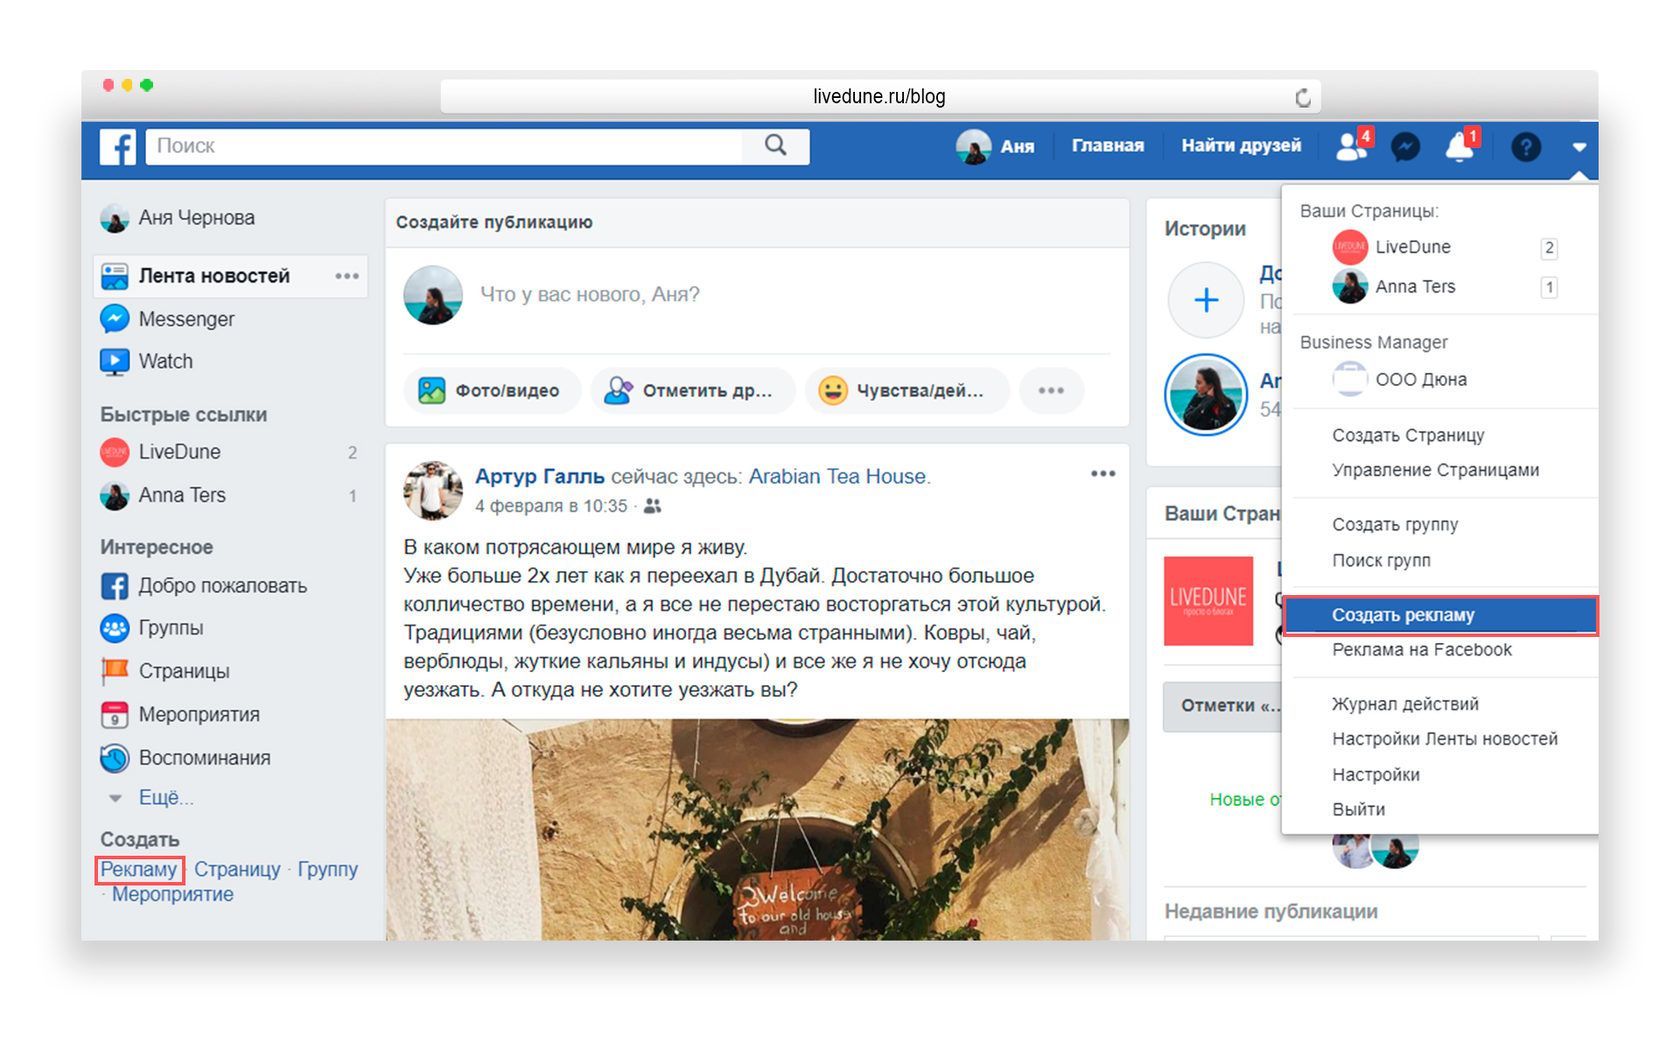Choose Создать рекламу in menu
Viewport: 1680px width, 1050px height.
click(x=1440, y=615)
